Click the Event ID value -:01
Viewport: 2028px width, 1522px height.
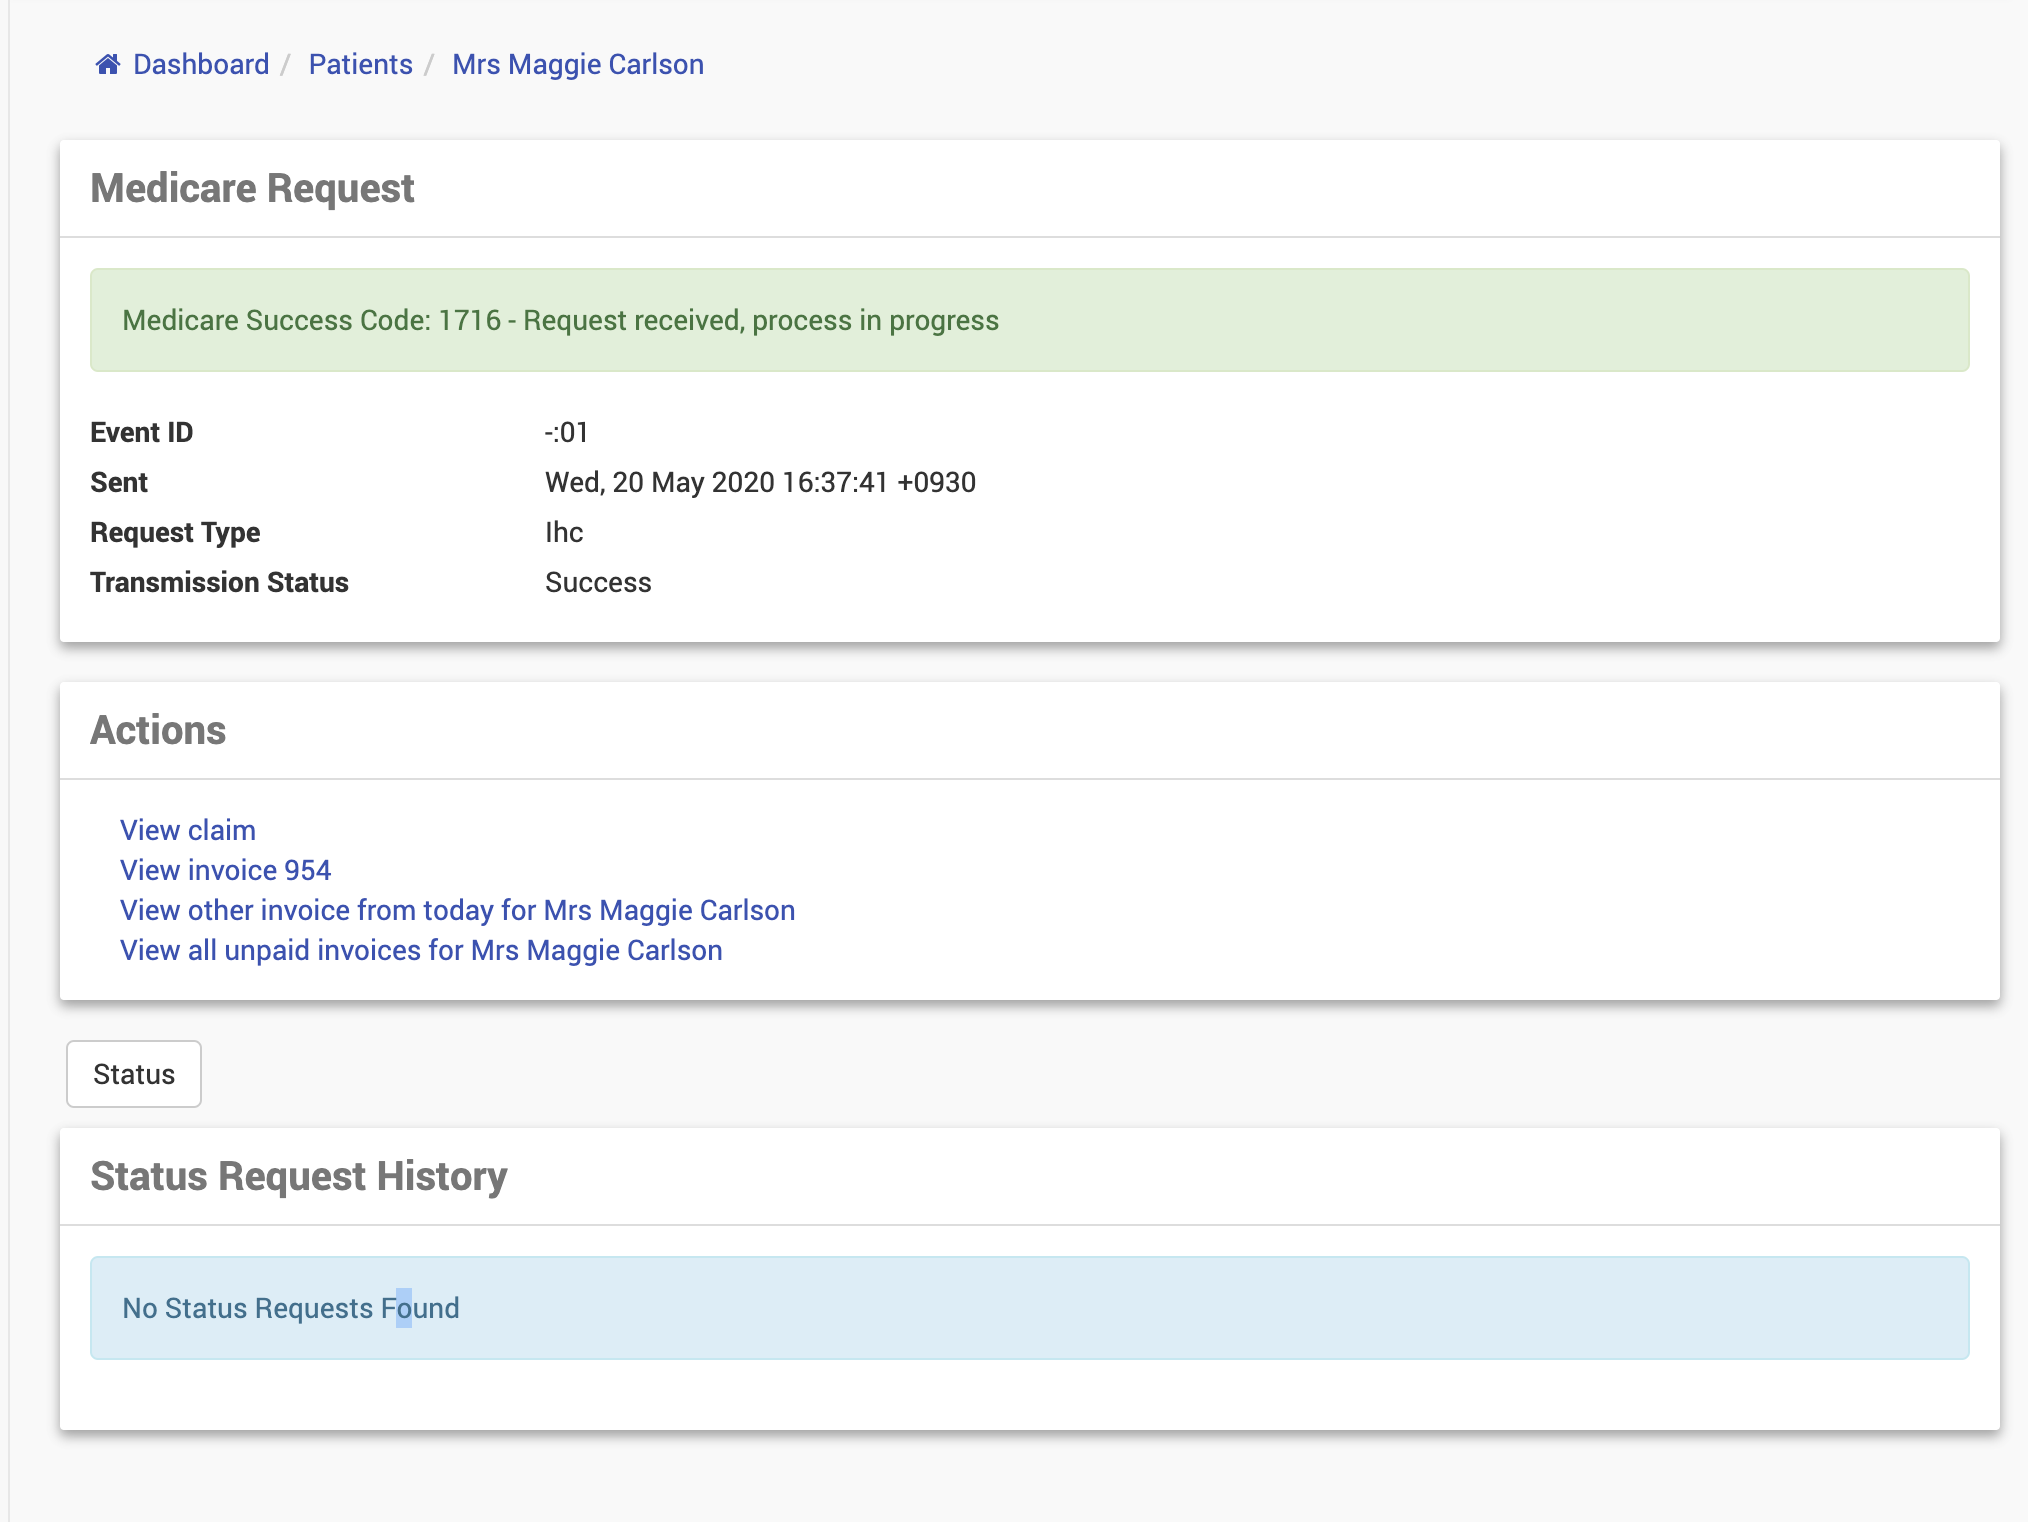point(566,432)
